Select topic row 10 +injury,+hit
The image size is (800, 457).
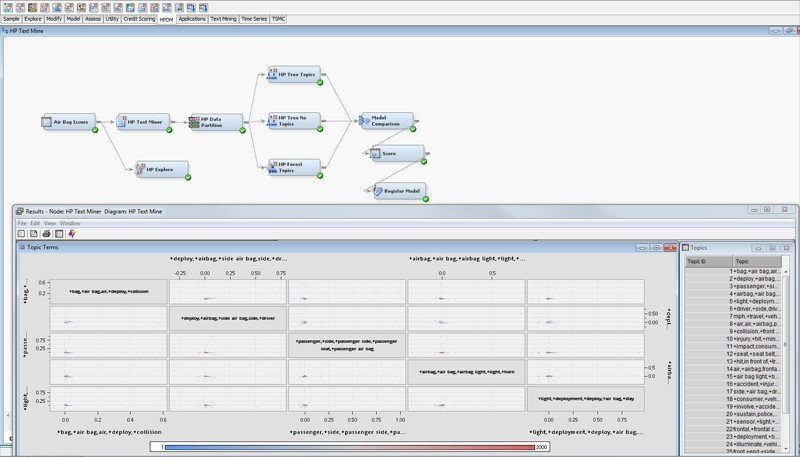[733, 339]
